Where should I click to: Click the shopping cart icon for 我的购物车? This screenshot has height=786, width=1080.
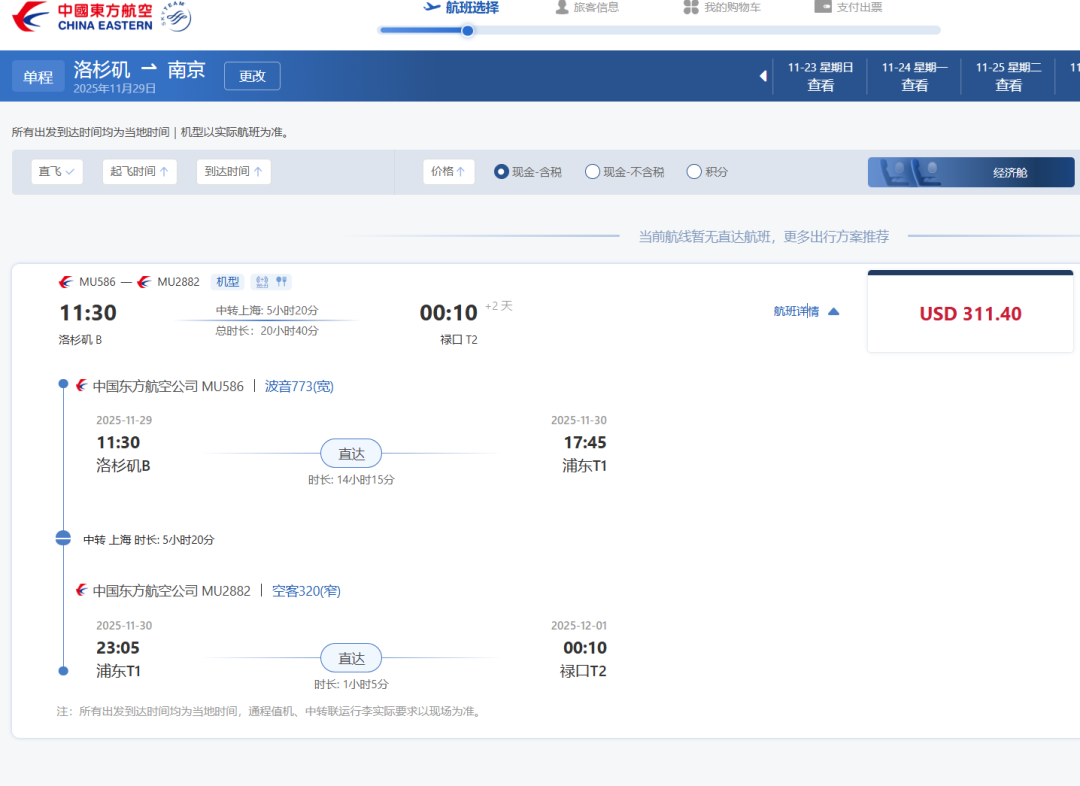coord(691,7)
